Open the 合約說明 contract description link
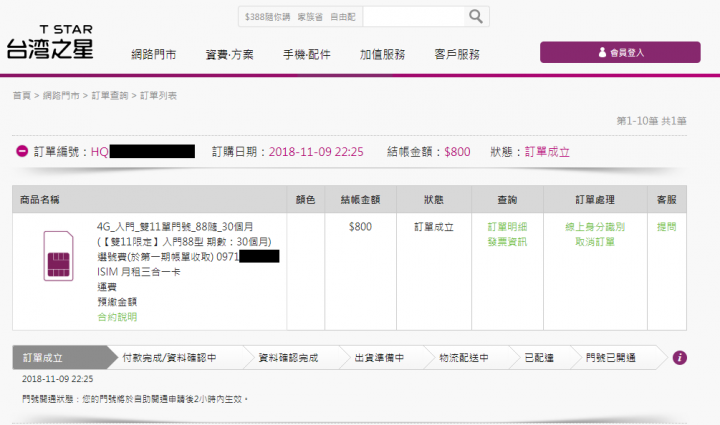The height and width of the screenshot is (425, 720). pos(117,317)
